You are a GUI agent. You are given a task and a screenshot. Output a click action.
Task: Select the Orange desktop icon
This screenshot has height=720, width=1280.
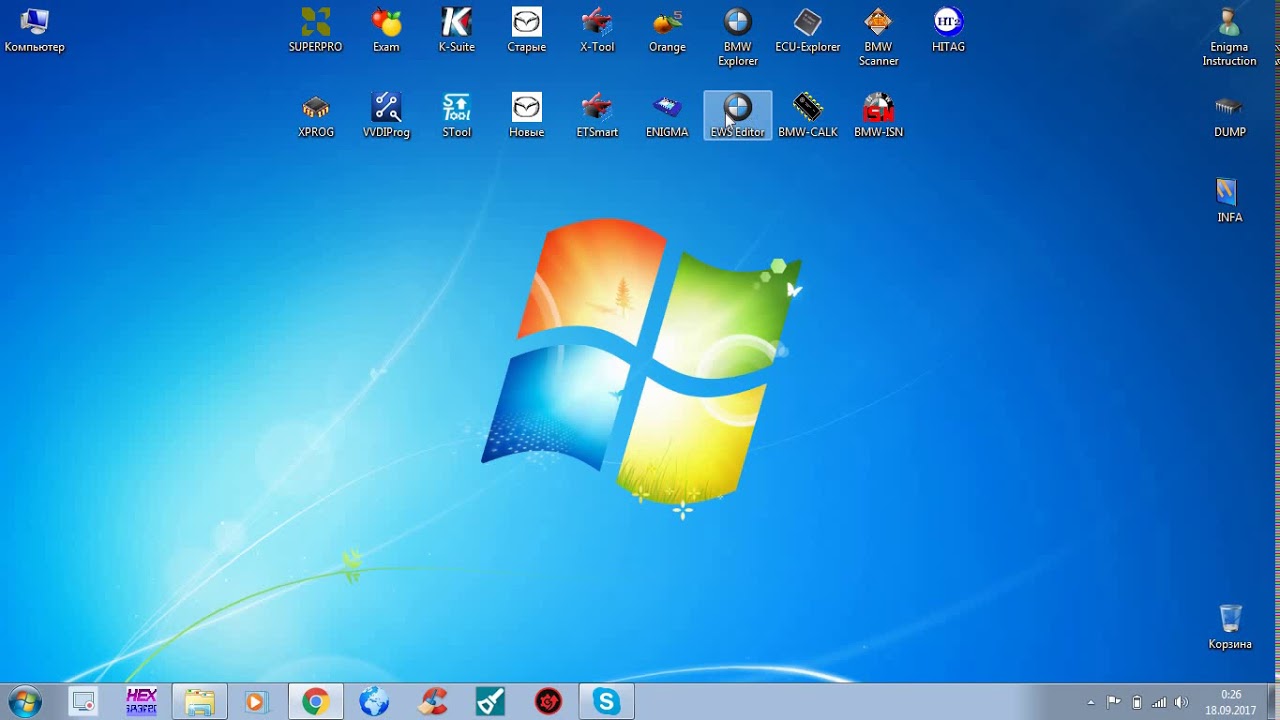(667, 31)
